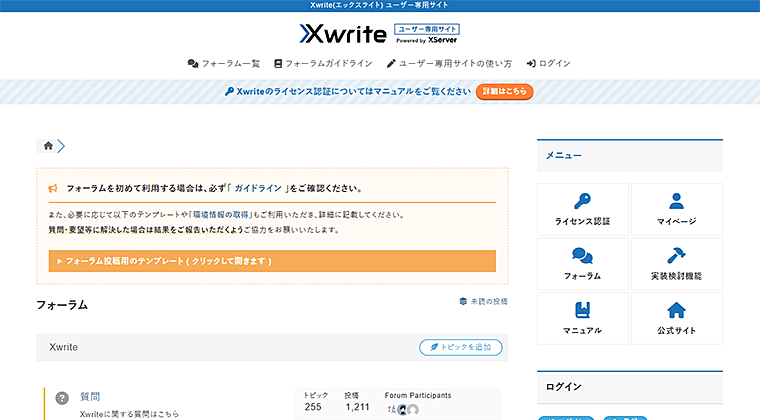Click the question mark icon beside 質問
The height and width of the screenshot is (420, 760).
click(x=62, y=398)
